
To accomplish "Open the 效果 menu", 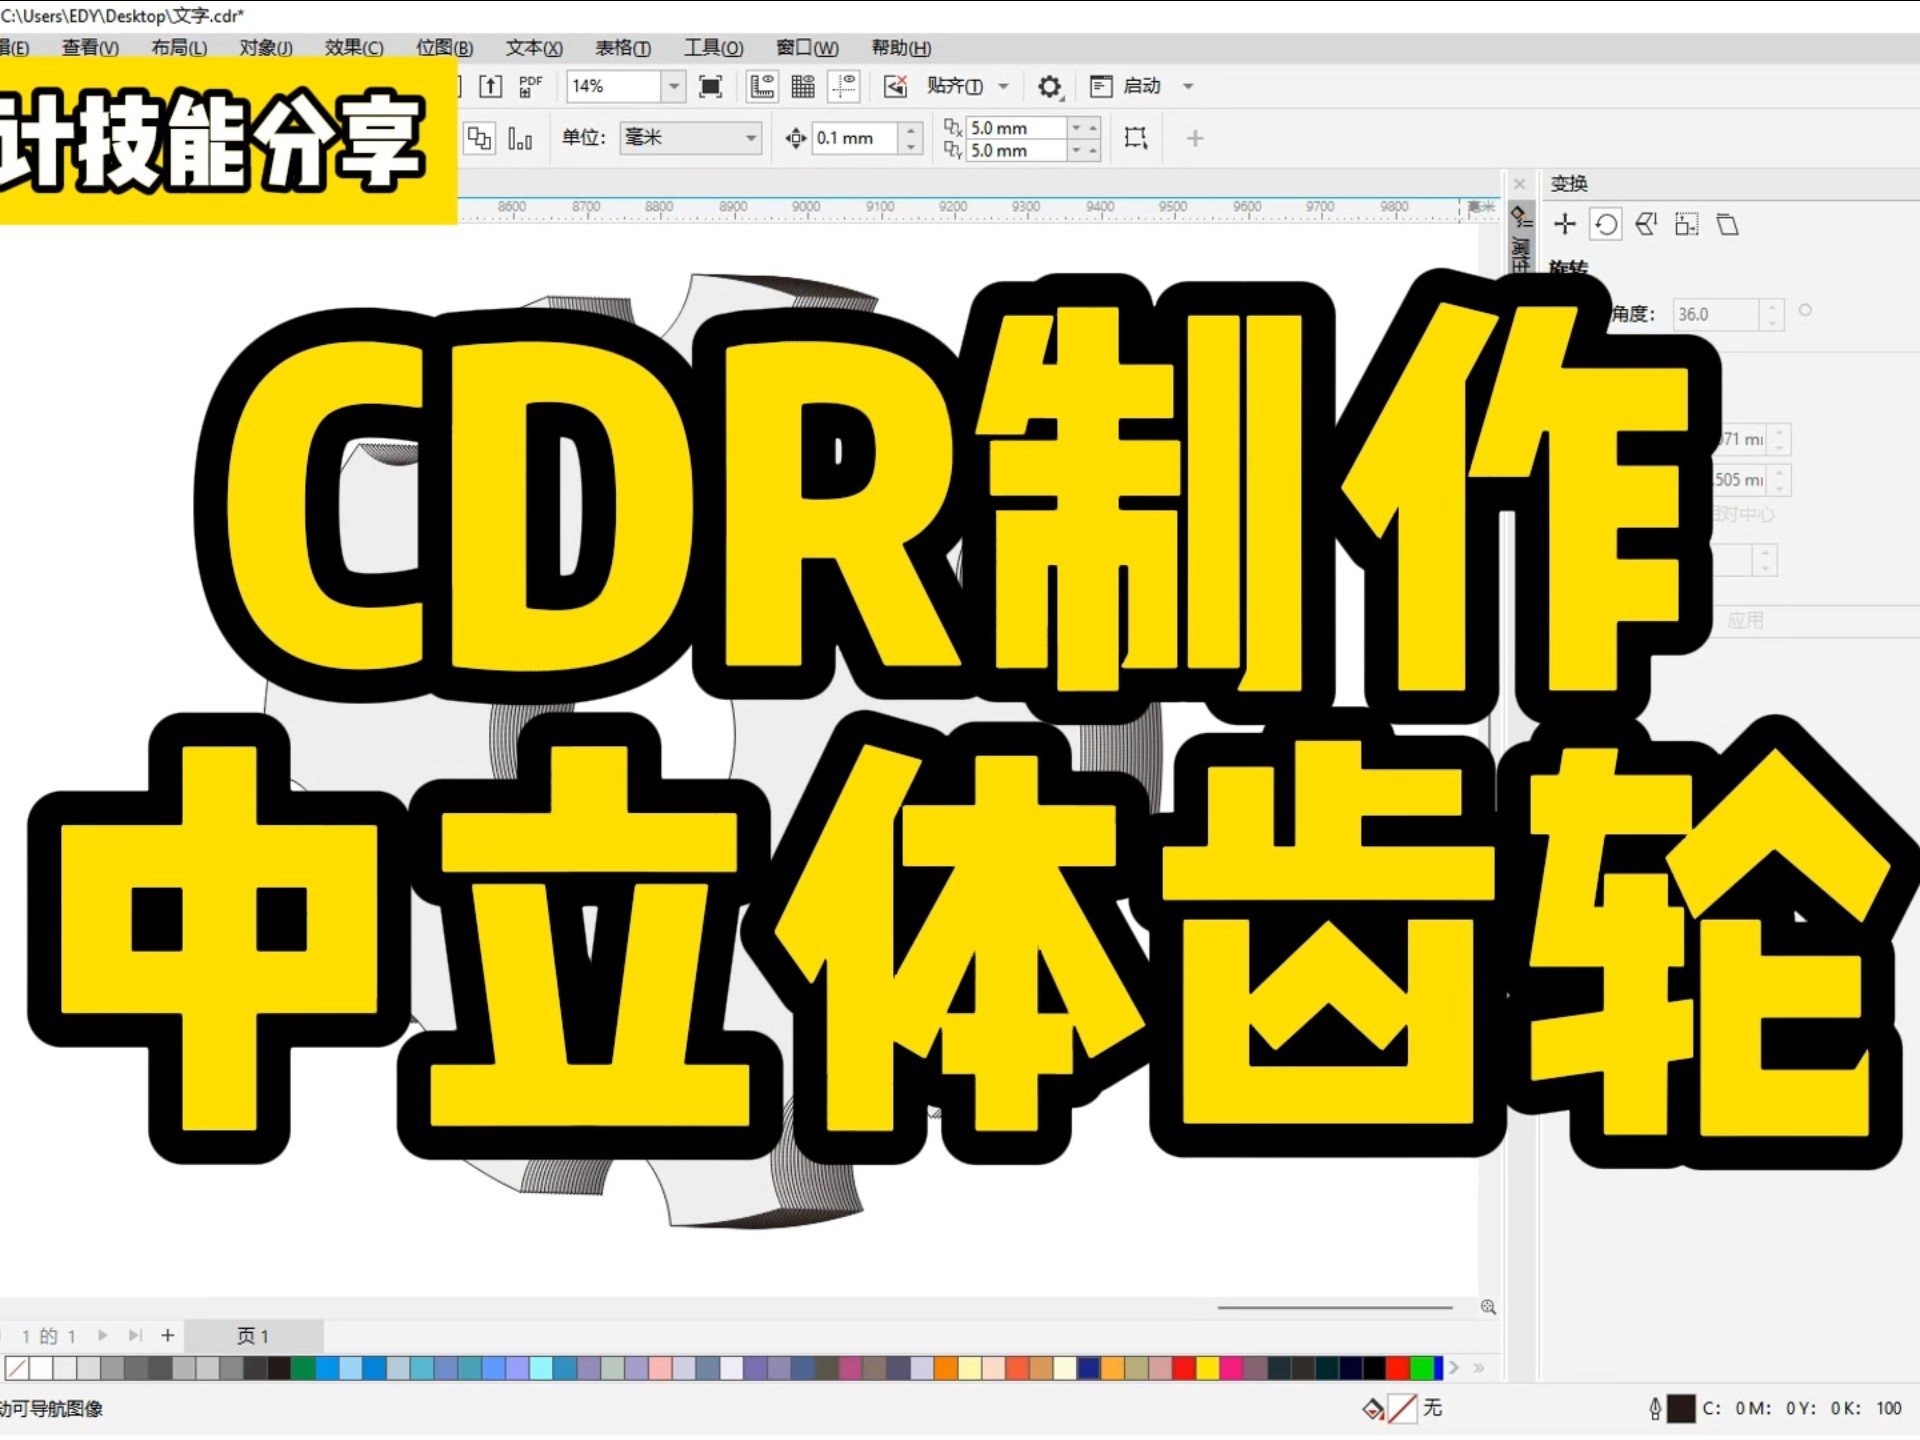I will click(x=354, y=48).
